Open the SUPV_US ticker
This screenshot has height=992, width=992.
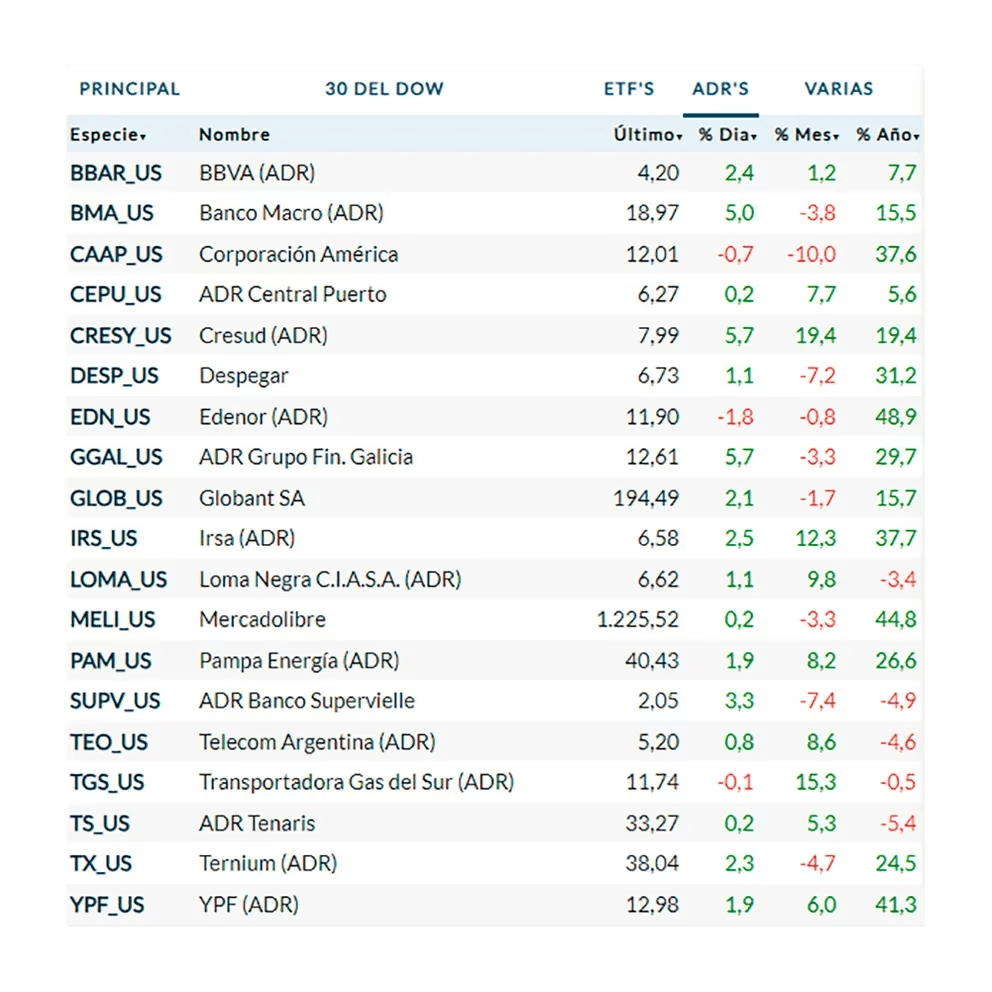[115, 701]
